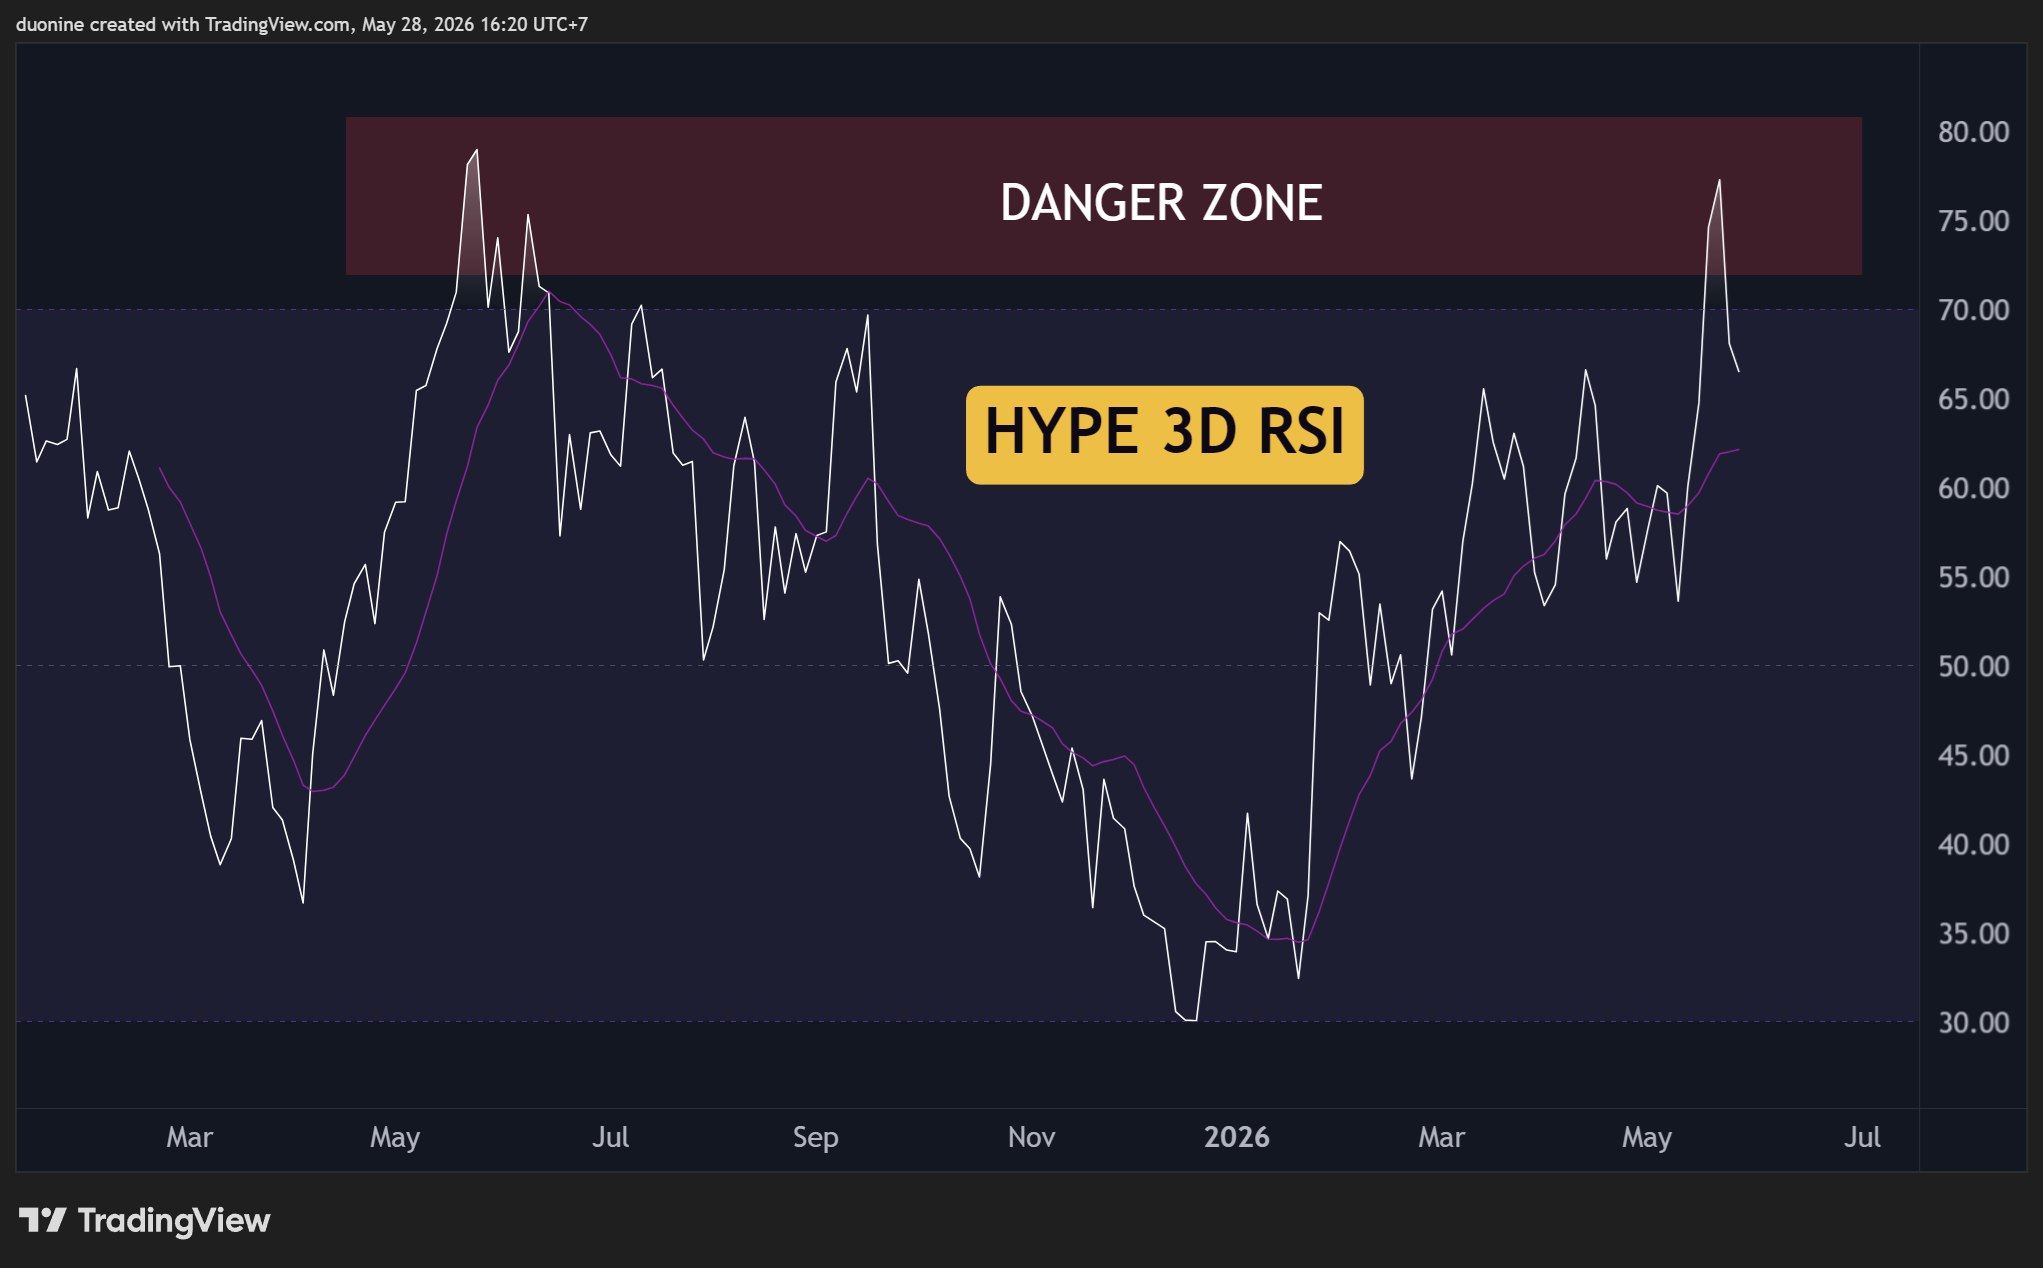The image size is (2043, 1268).
Task: Click the 2026 year label on time axis
Action: 1236,1137
